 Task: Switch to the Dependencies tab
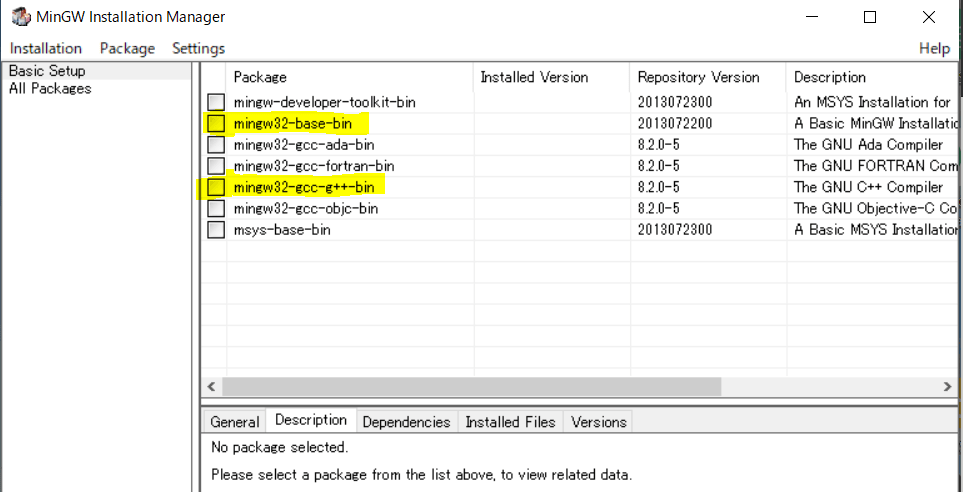[x=407, y=422]
